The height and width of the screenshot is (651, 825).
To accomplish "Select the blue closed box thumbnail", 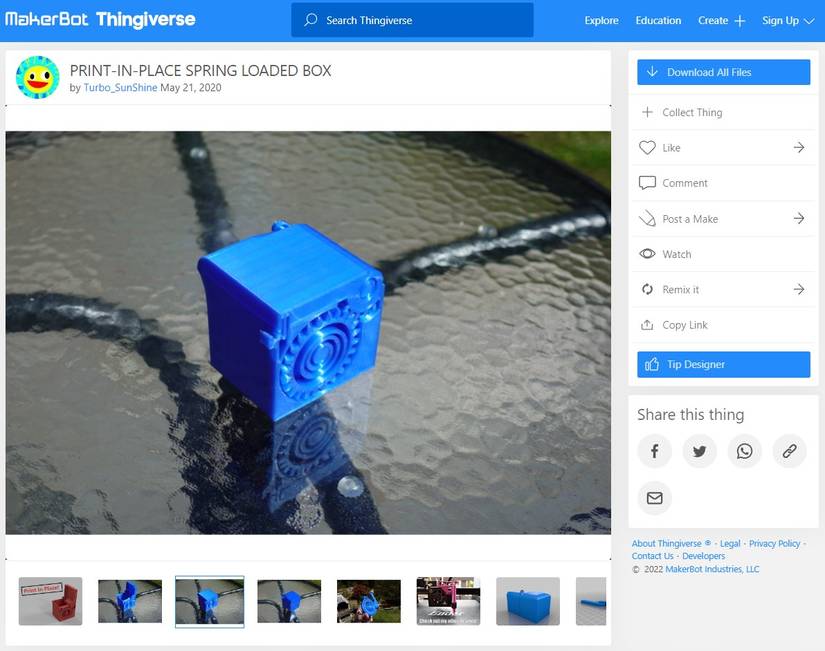I will click(527, 601).
